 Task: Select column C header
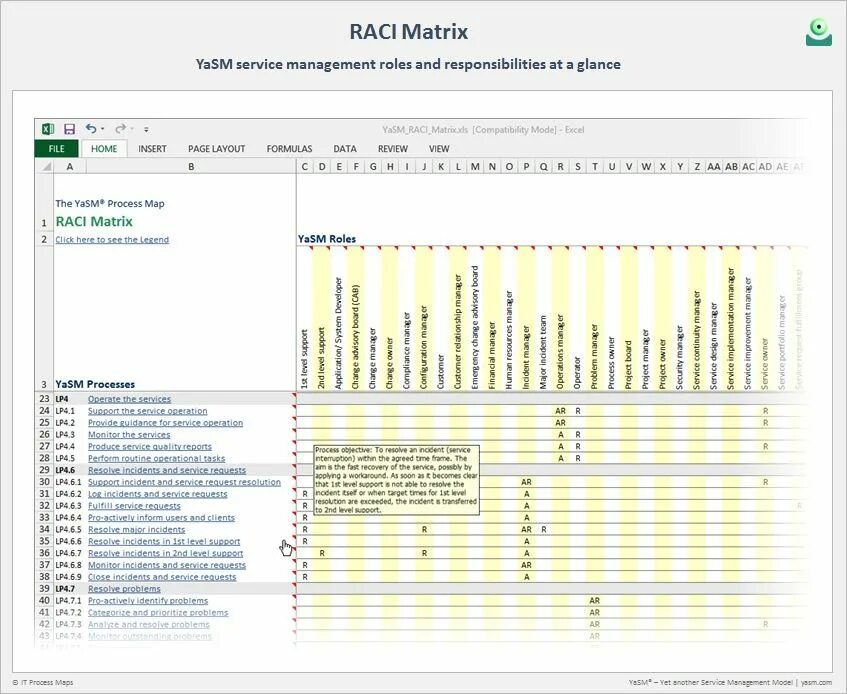click(x=305, y=167)
